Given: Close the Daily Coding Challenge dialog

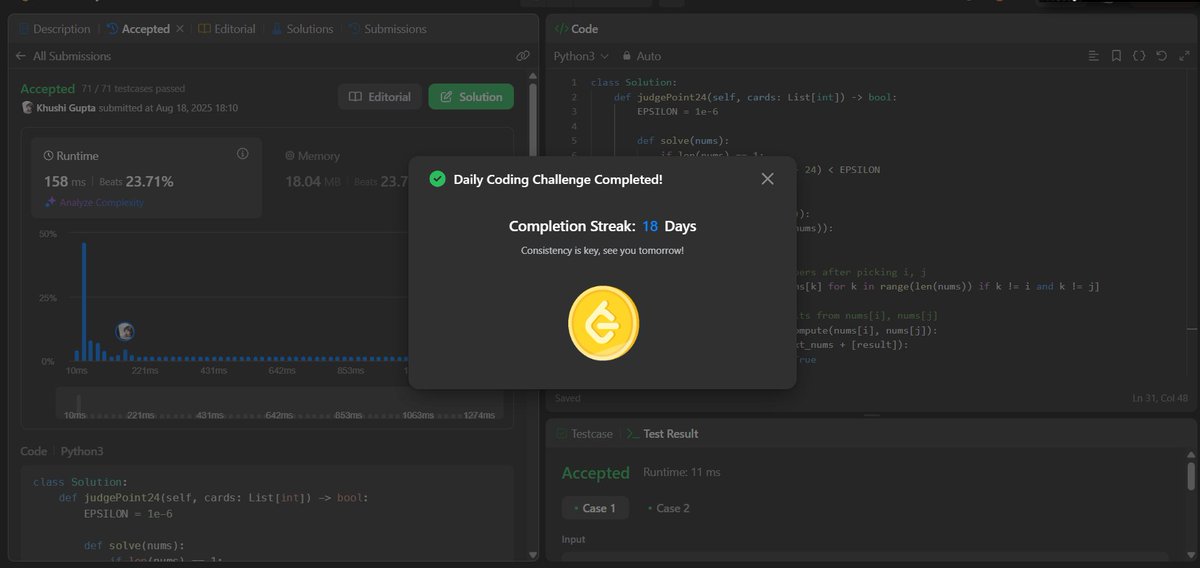Looking at the screenshot, I should coord(767,179).
